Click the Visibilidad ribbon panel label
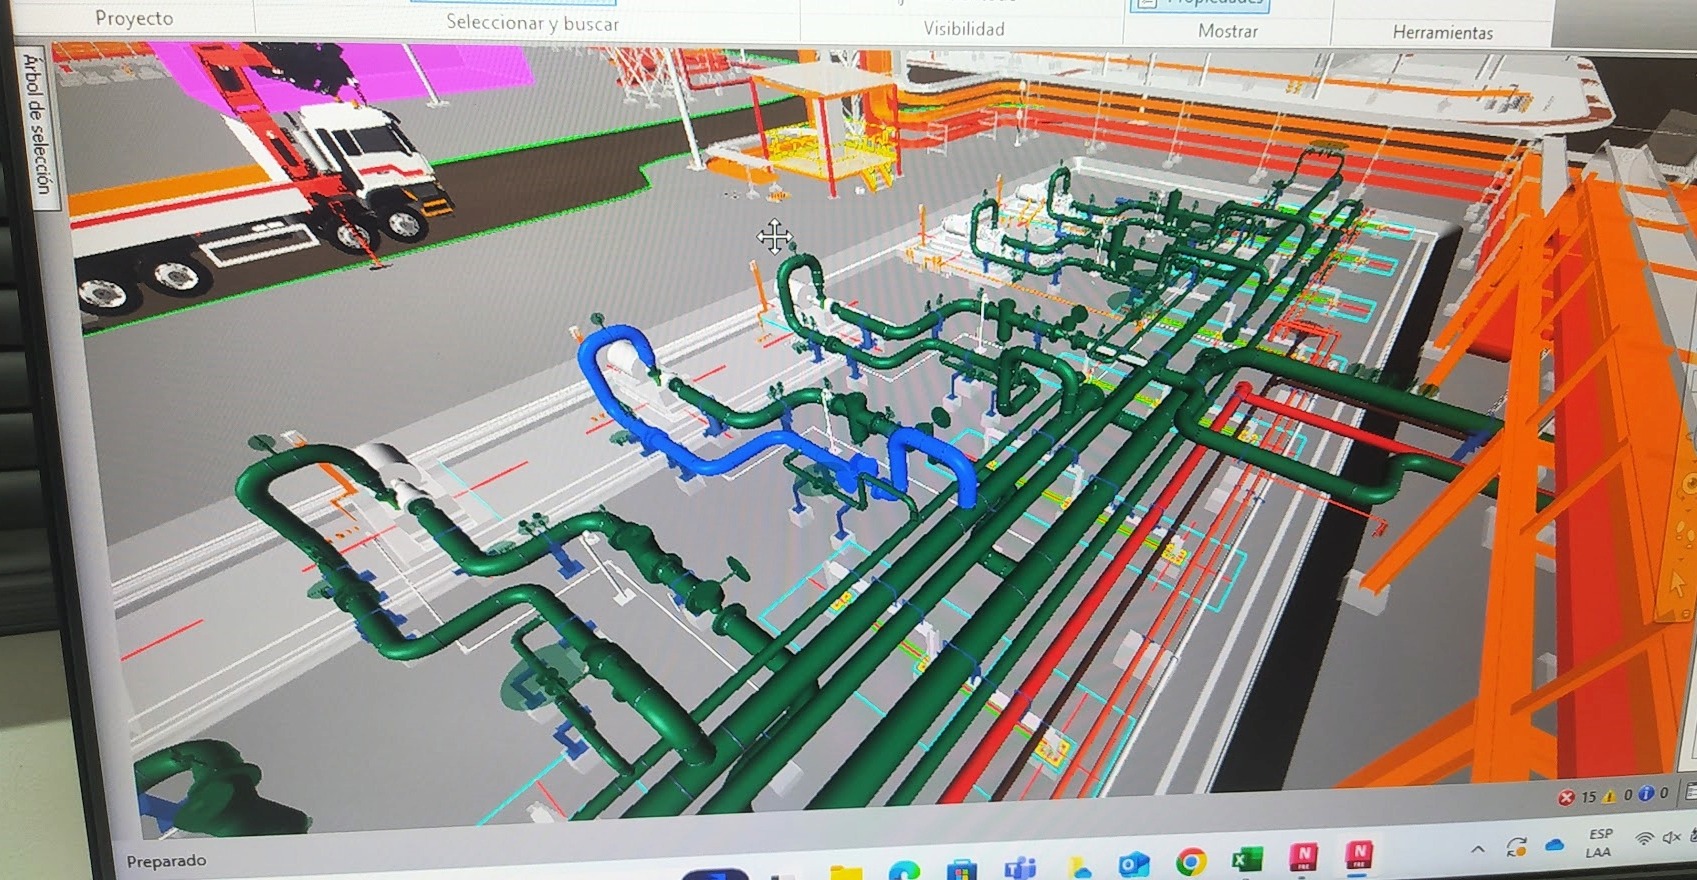 [x=963, y=29]
